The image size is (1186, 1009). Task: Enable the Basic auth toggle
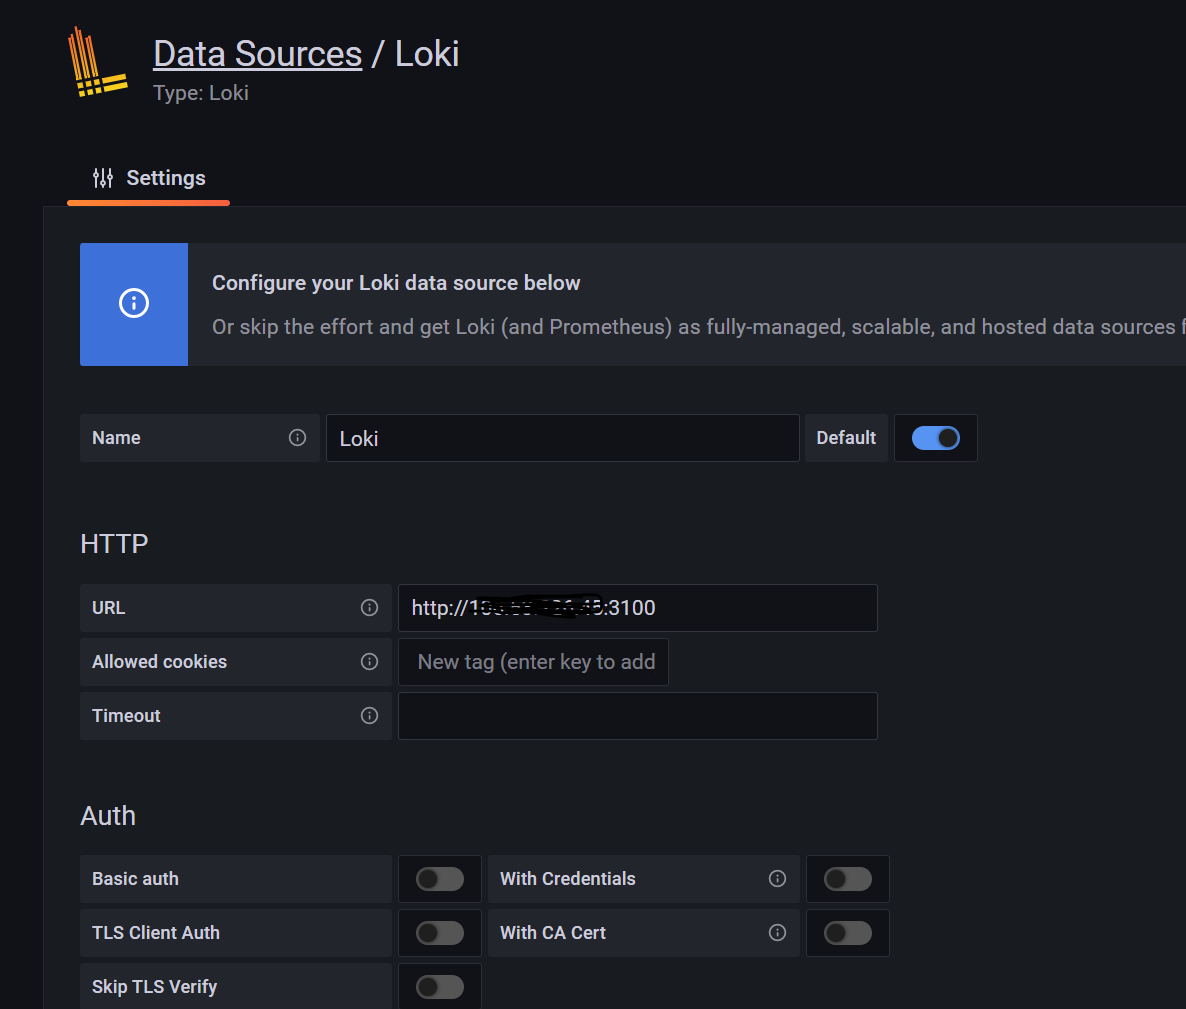click(x=440, y=879)
